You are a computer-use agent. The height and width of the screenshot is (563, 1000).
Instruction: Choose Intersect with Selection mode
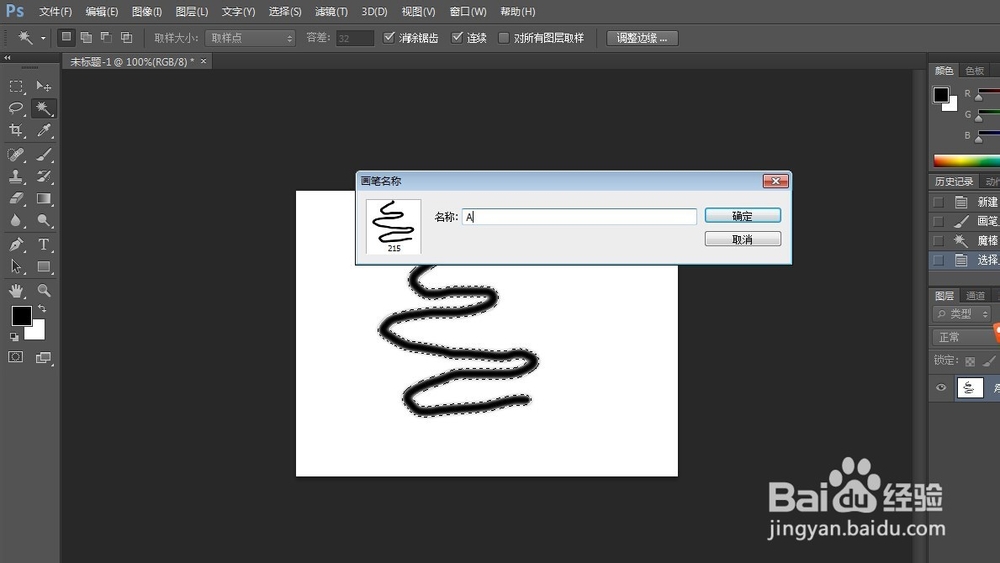click(127, 38)
